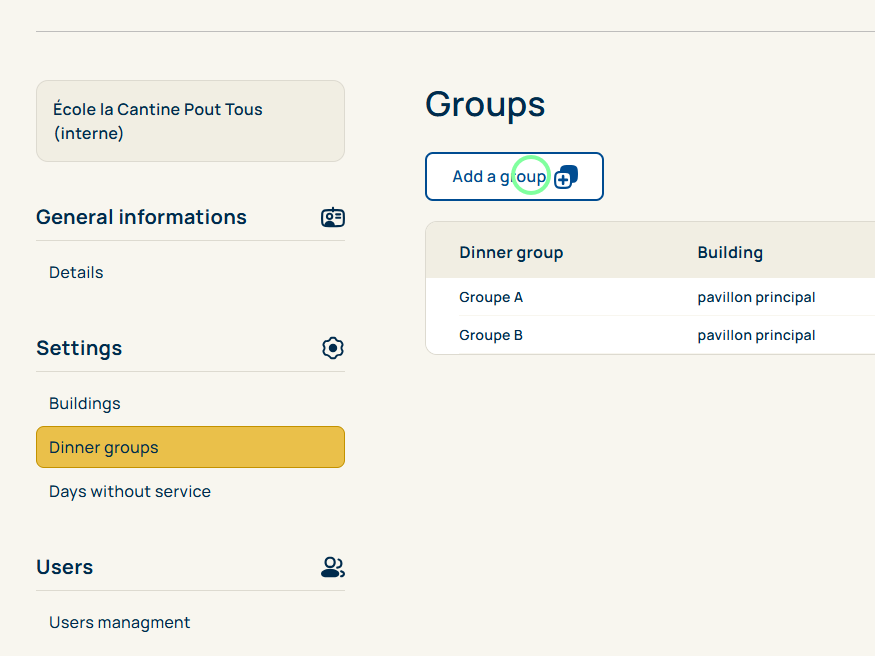Click the Dinner group column header
Screen dimensions: 876x656
click(511, 252)
